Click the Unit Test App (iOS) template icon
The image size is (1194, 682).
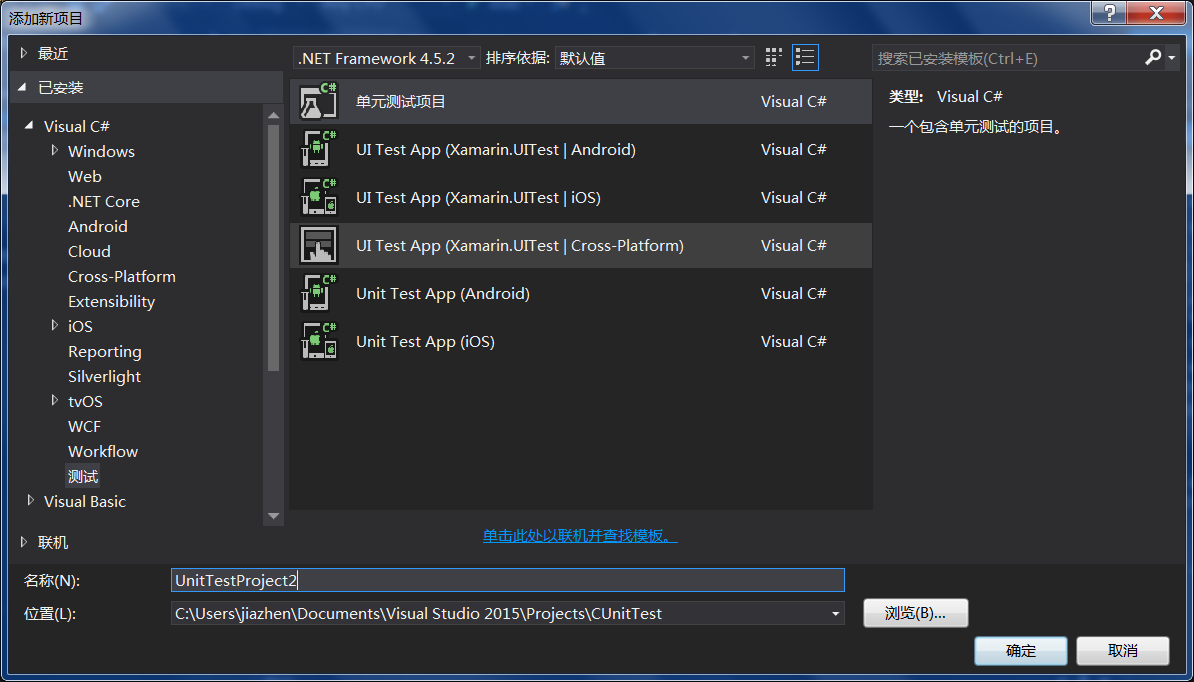click(318, 341)
